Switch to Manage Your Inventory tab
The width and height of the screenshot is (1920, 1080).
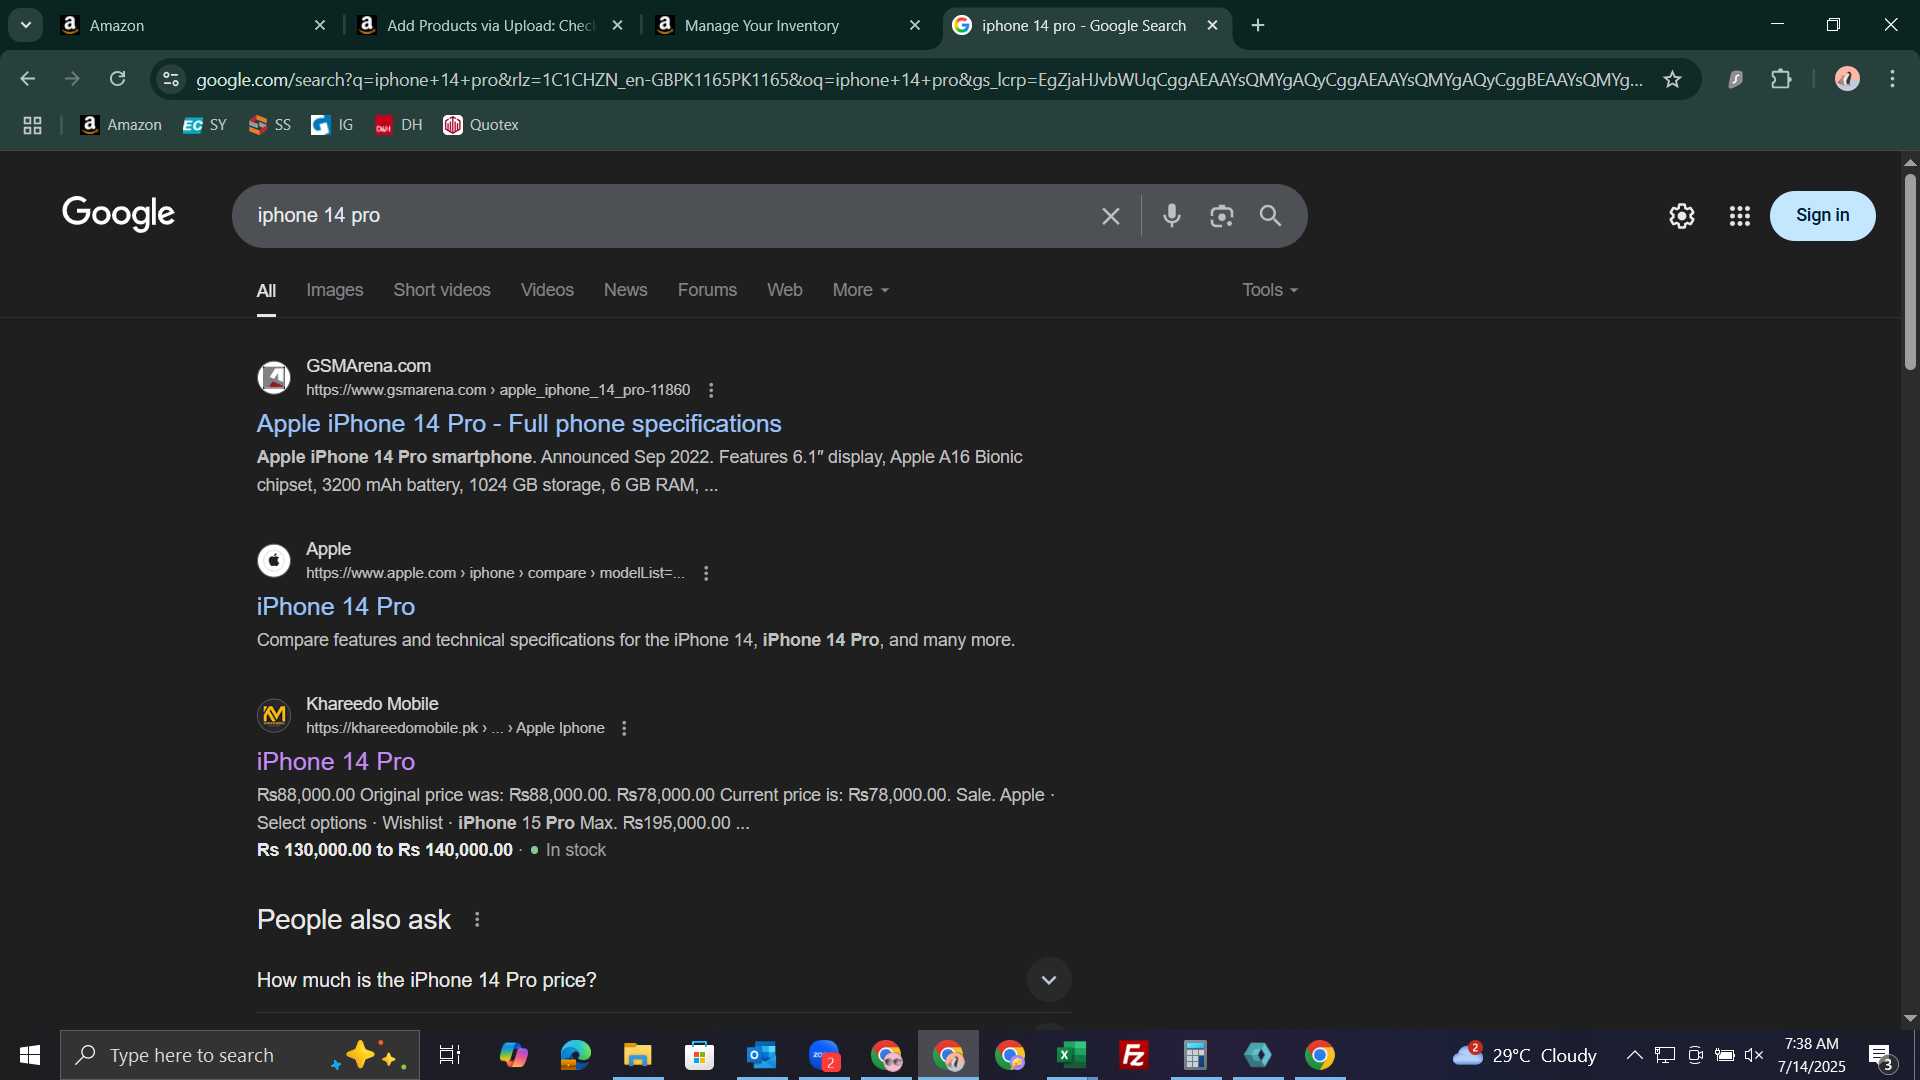(788, 26)
